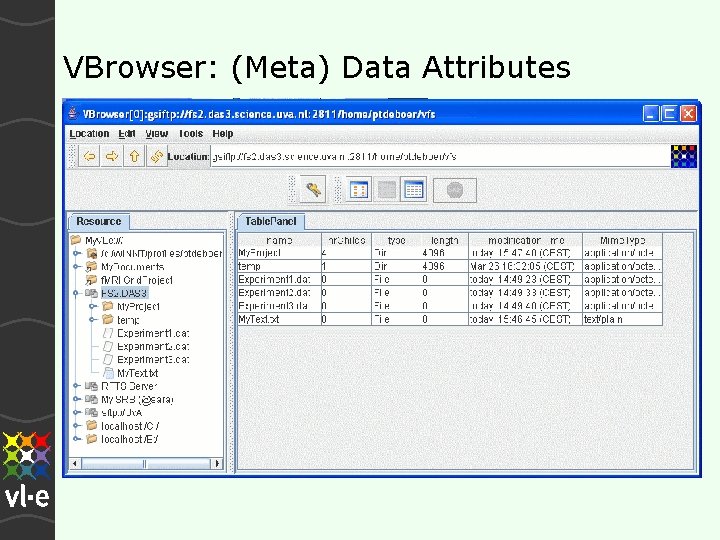Select Experiment2.dat in the resource tree
The height and width of the screenshot is (540, 720).
153,346
